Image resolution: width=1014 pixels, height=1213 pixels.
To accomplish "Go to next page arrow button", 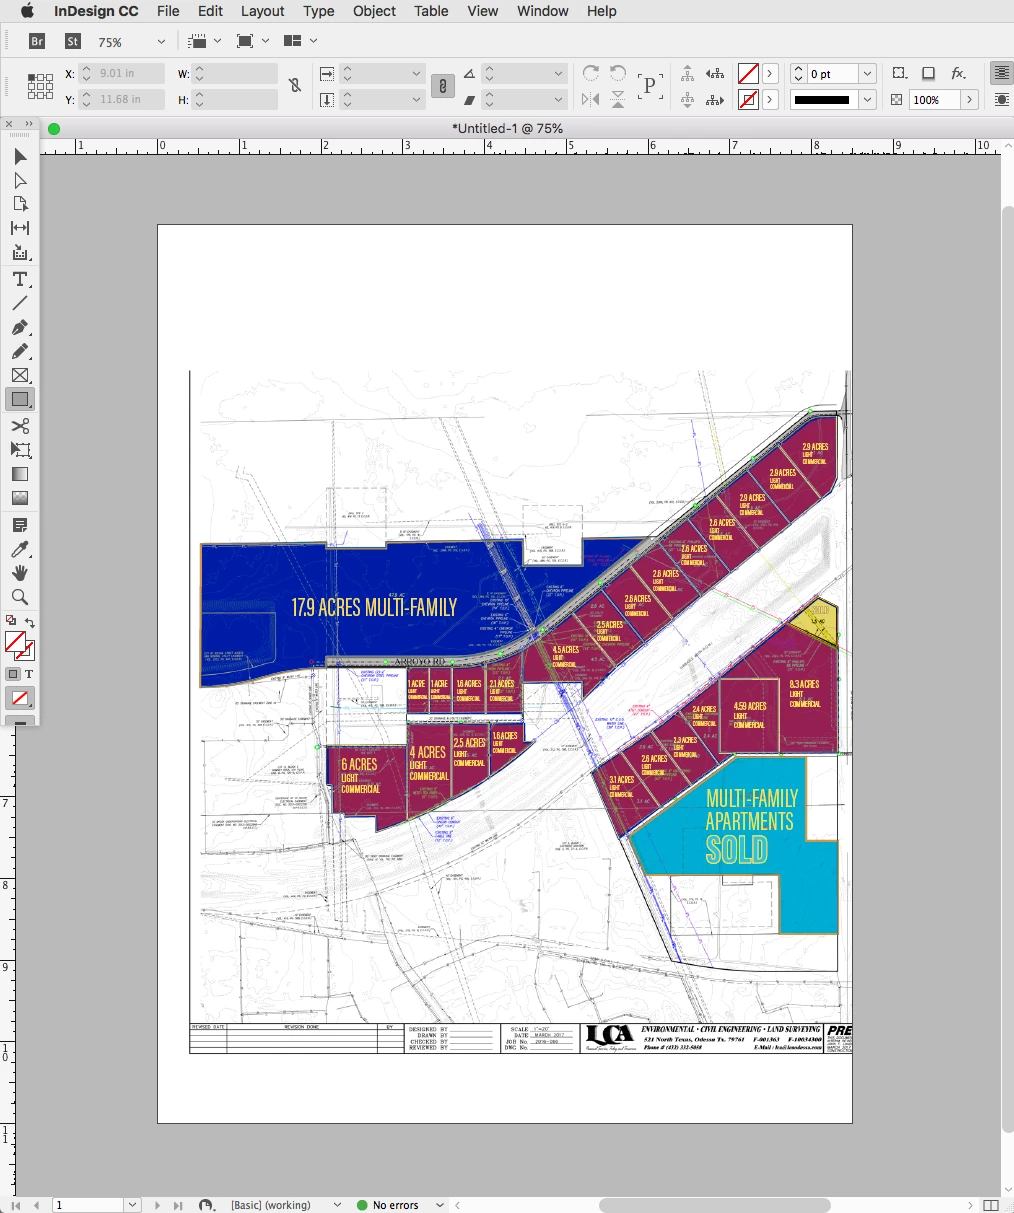I will (157, 1205).
